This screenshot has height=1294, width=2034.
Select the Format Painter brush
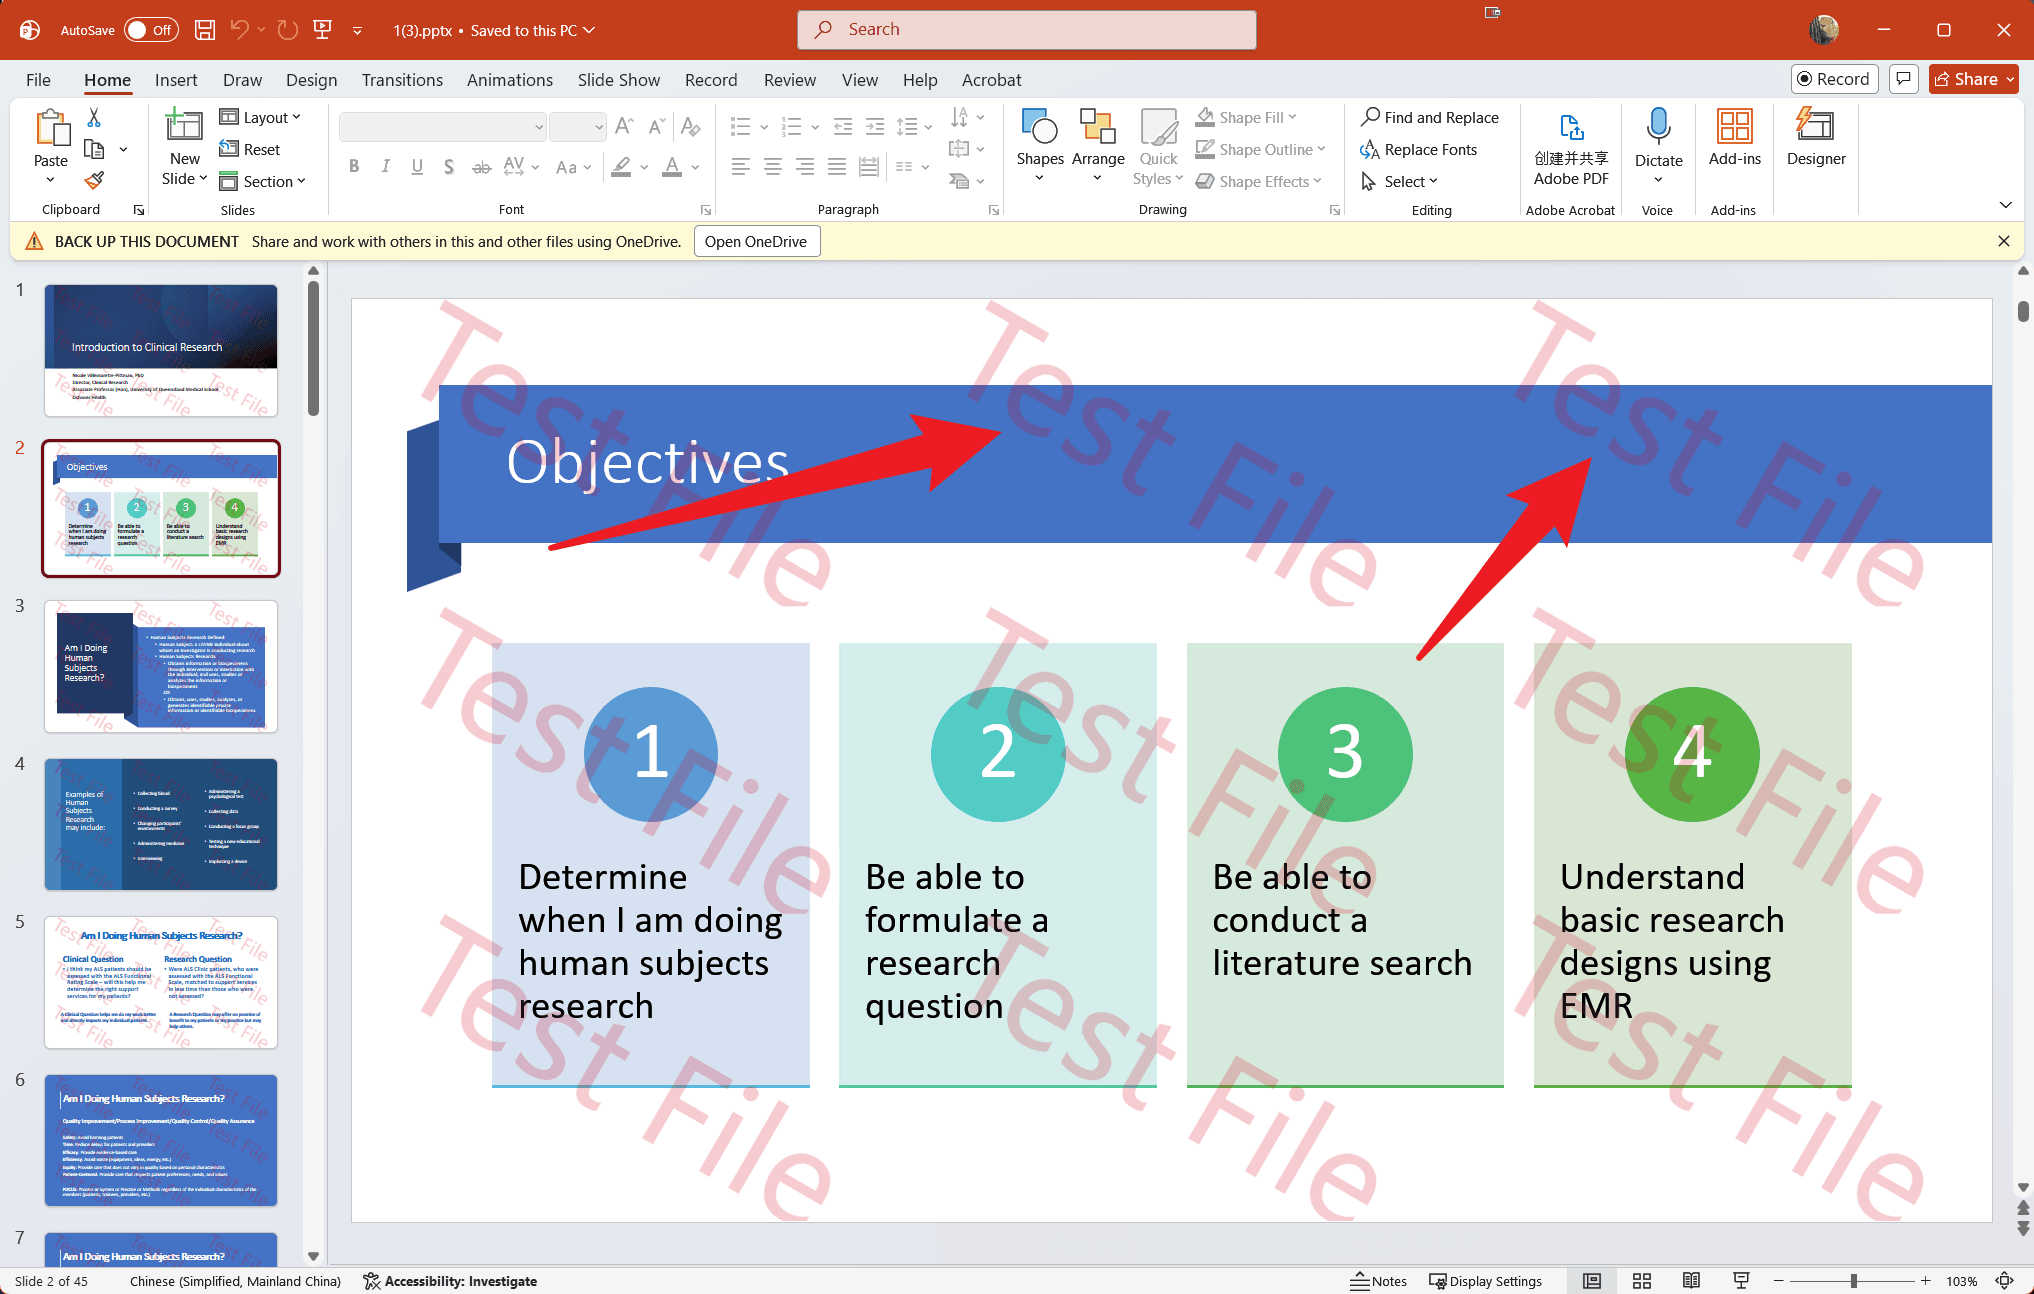(x=94, y=181)
